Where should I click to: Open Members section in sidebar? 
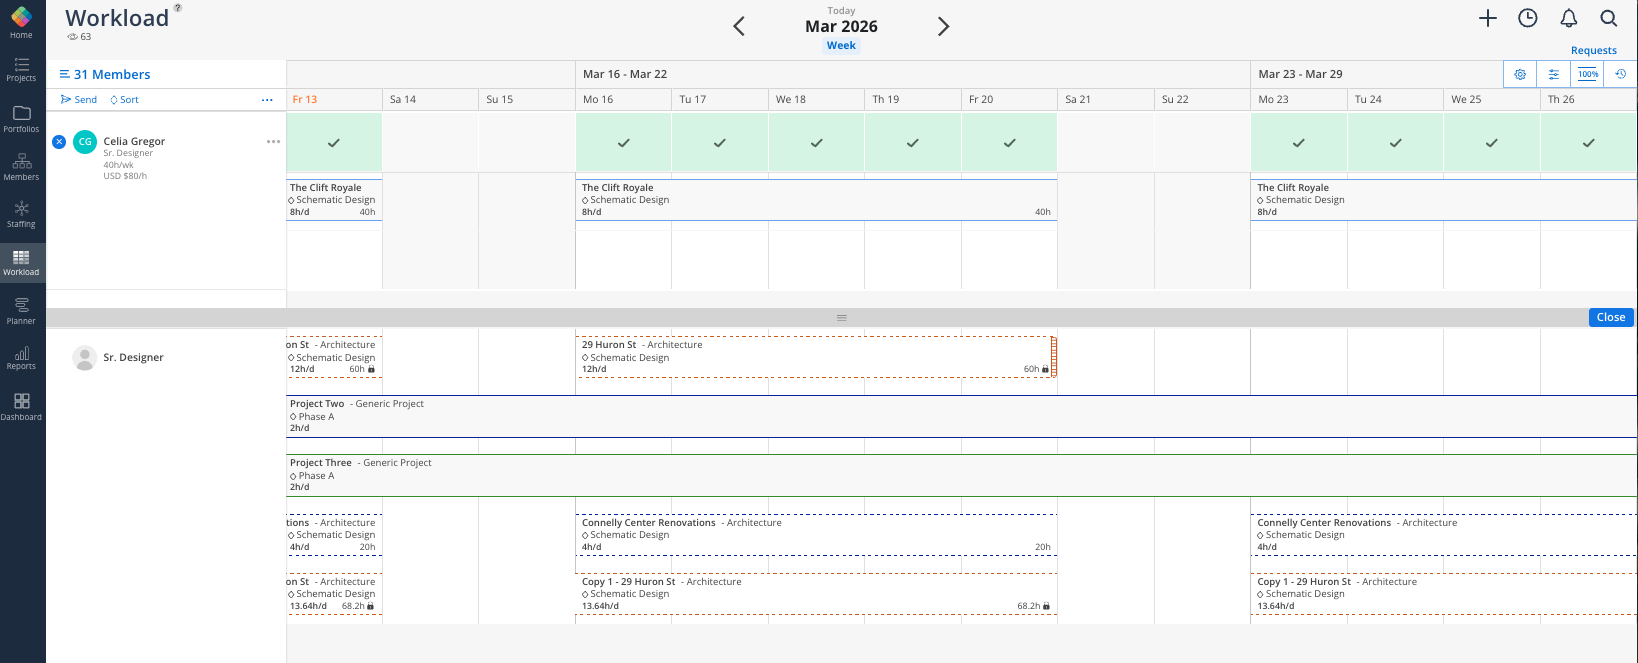[x=21, y=167]
